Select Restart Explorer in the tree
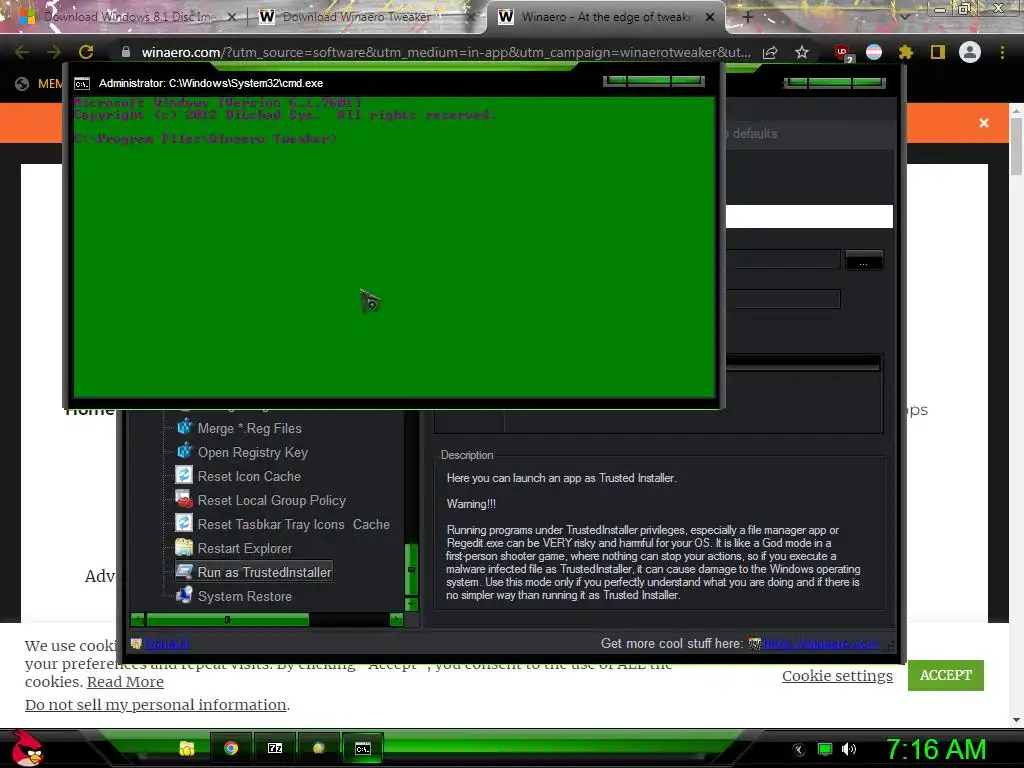1024x768 pixels. tap(245, 548)
